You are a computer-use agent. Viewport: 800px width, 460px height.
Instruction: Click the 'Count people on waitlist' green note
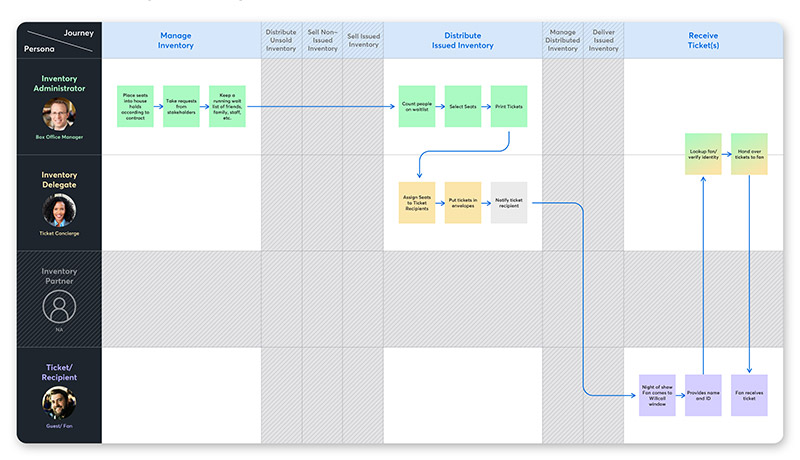[417, 106]
